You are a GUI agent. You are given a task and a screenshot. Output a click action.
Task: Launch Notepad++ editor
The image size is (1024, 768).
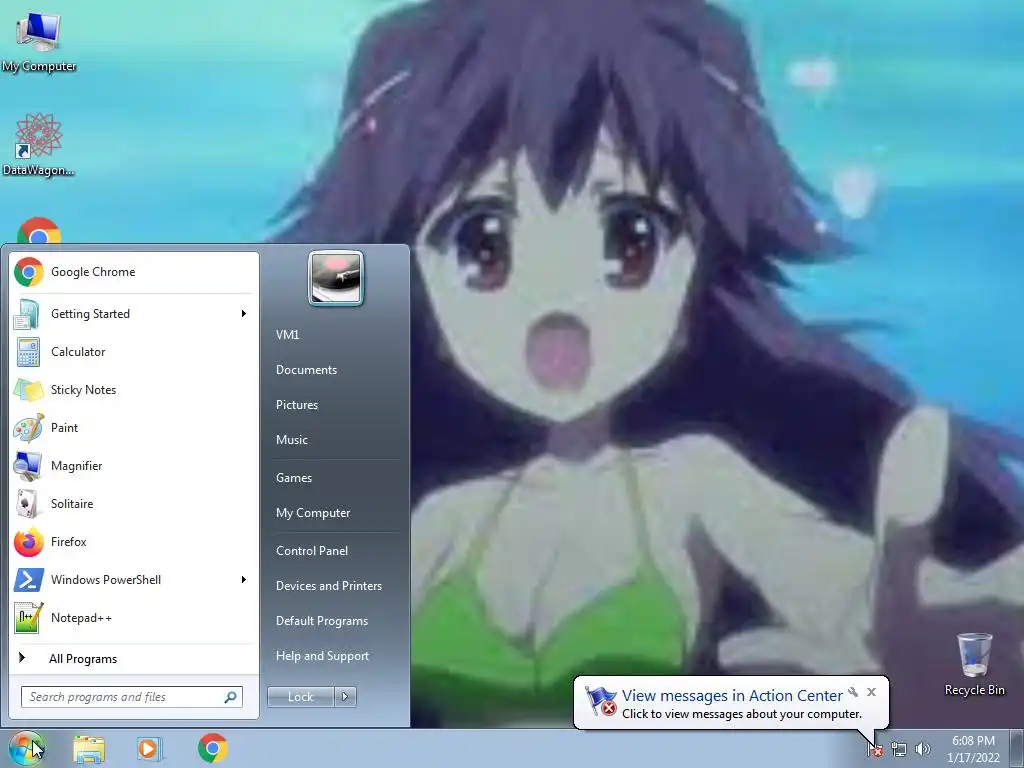(x=133, y=617)
